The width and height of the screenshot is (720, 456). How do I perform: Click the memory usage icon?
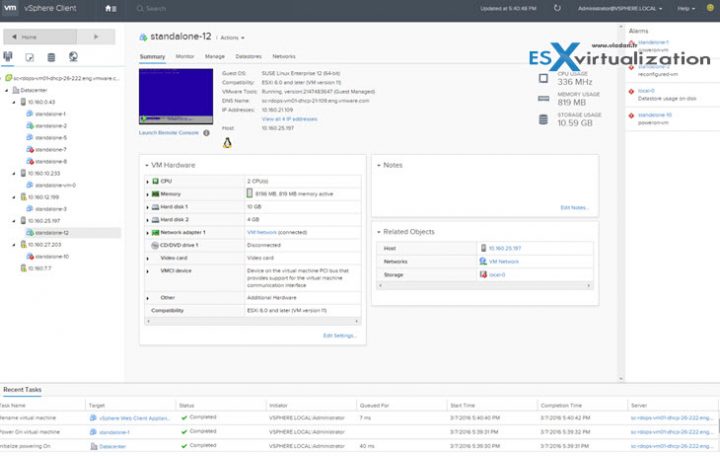(x=543, y=99)
